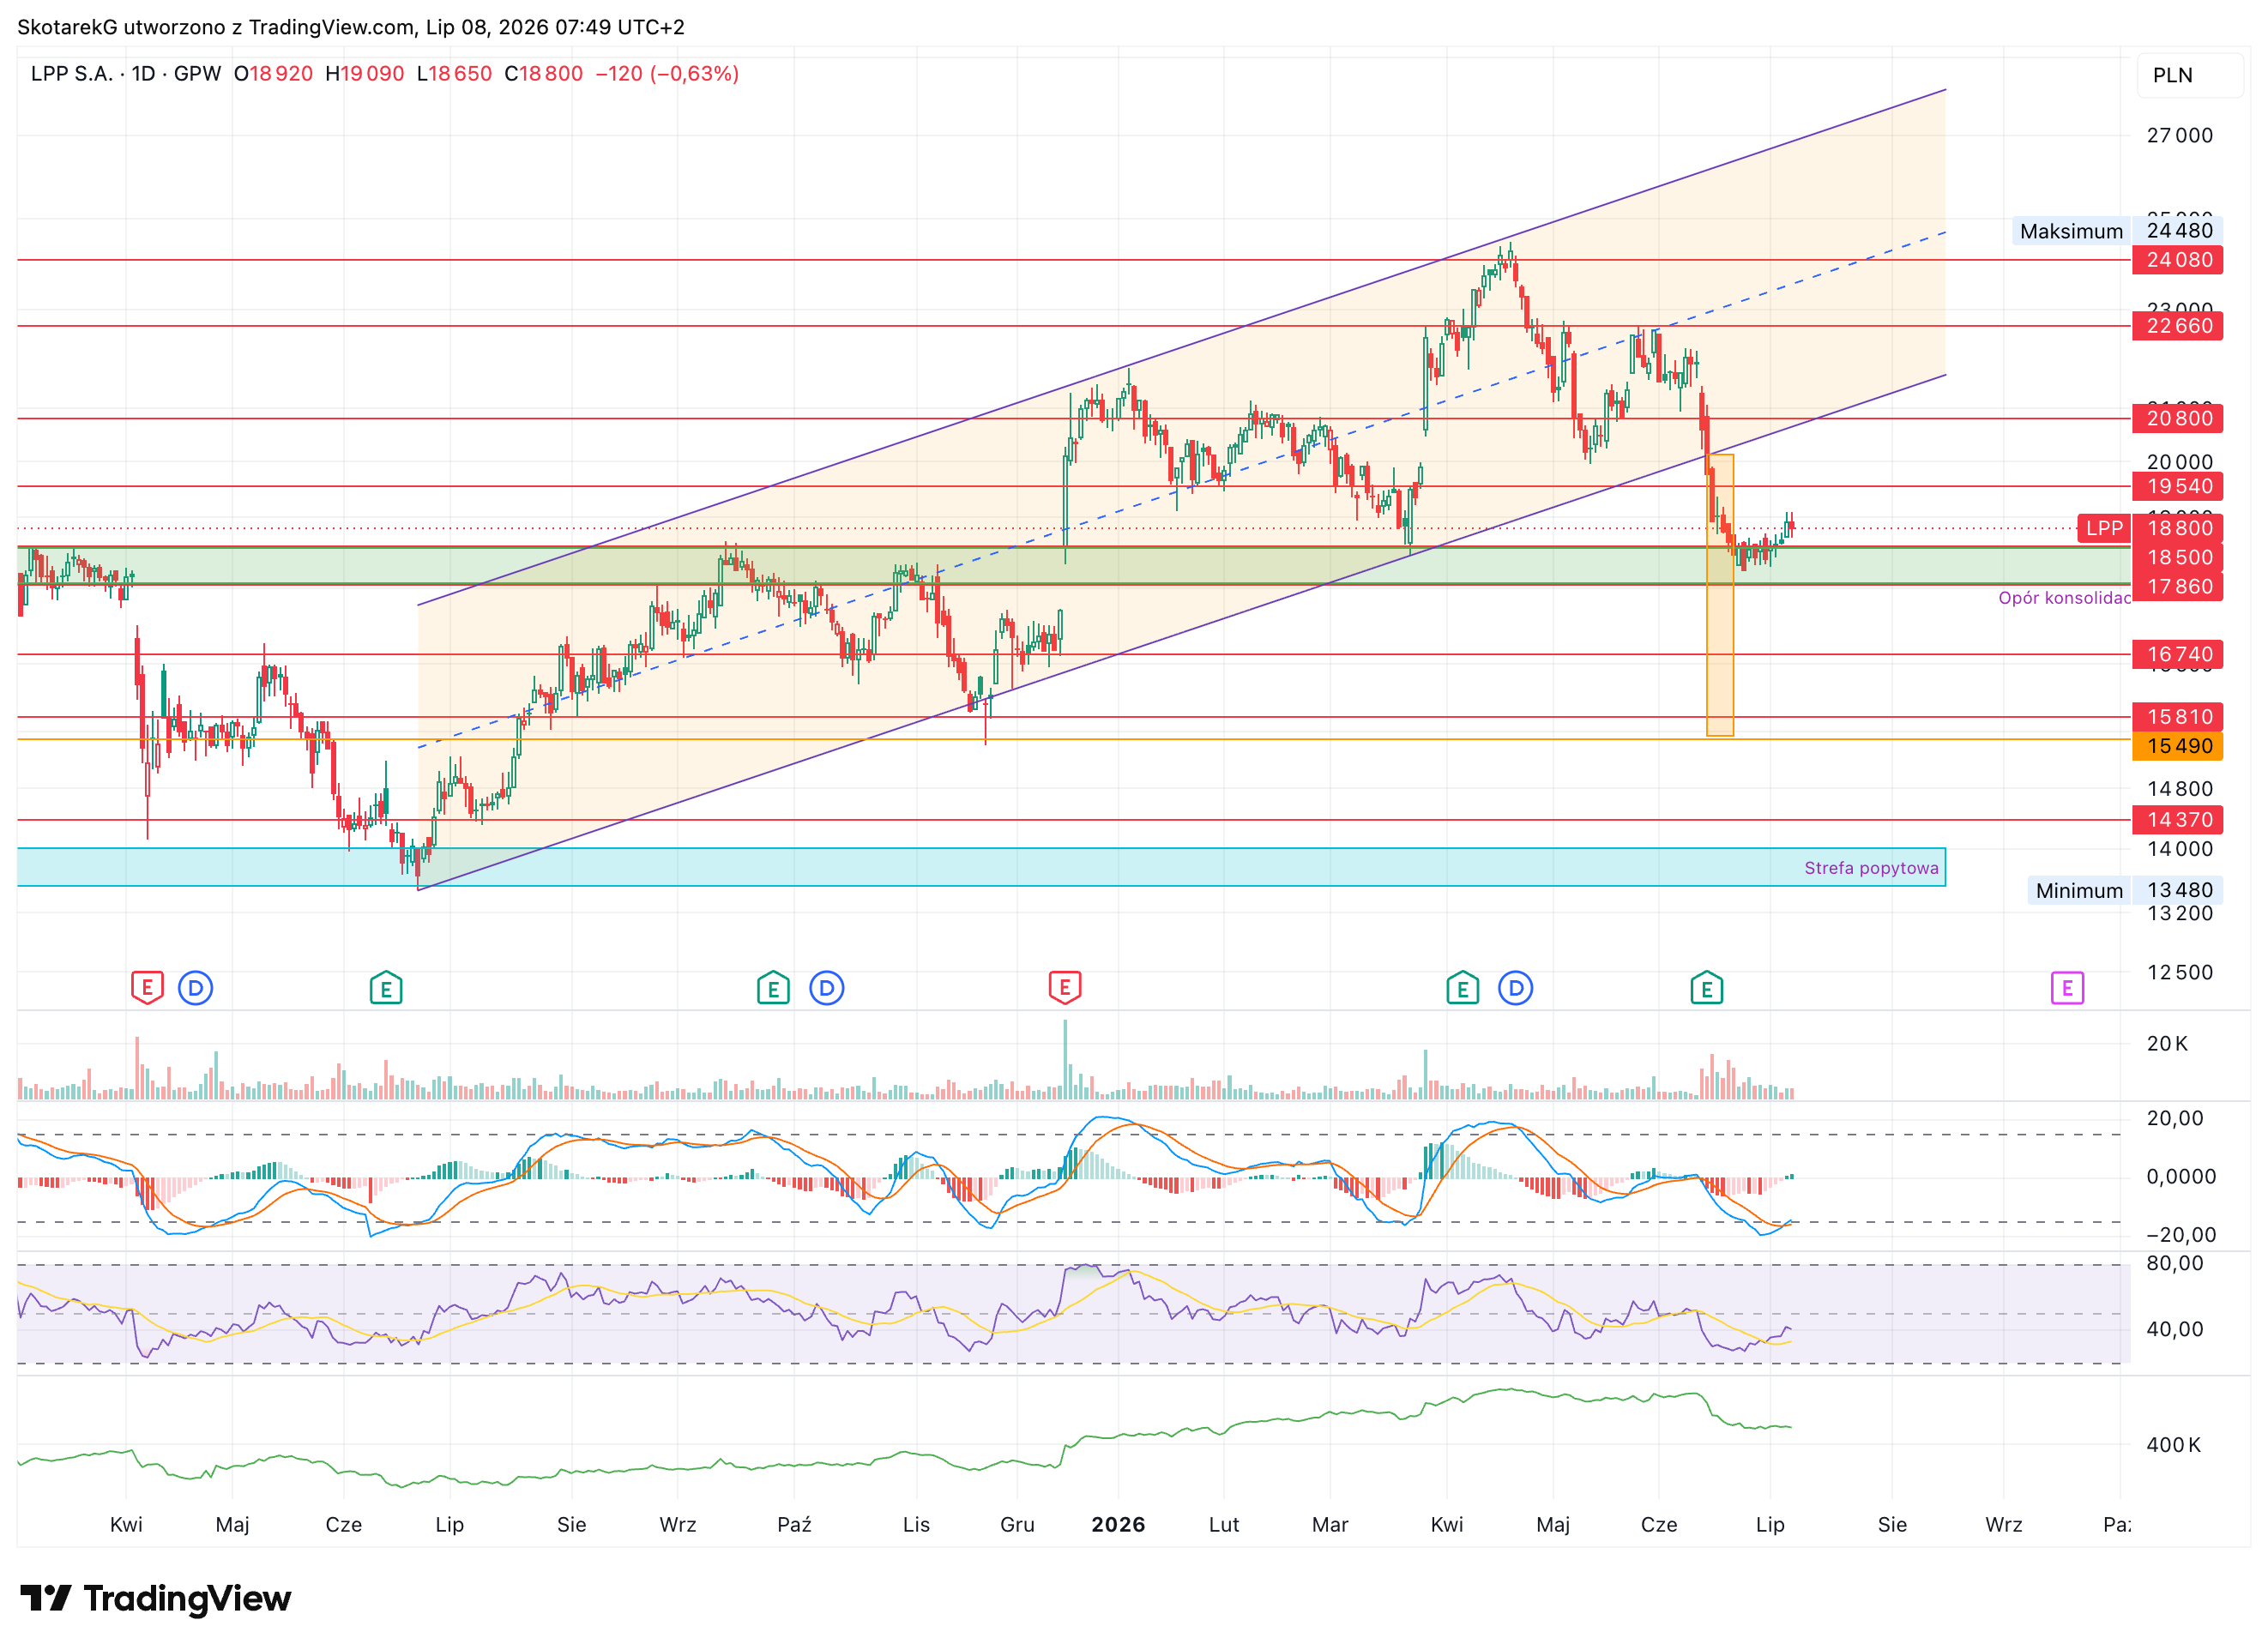Click the 80,00 RSI axis value
The image size is (2268, 1650).
tap(2175, 1263)
